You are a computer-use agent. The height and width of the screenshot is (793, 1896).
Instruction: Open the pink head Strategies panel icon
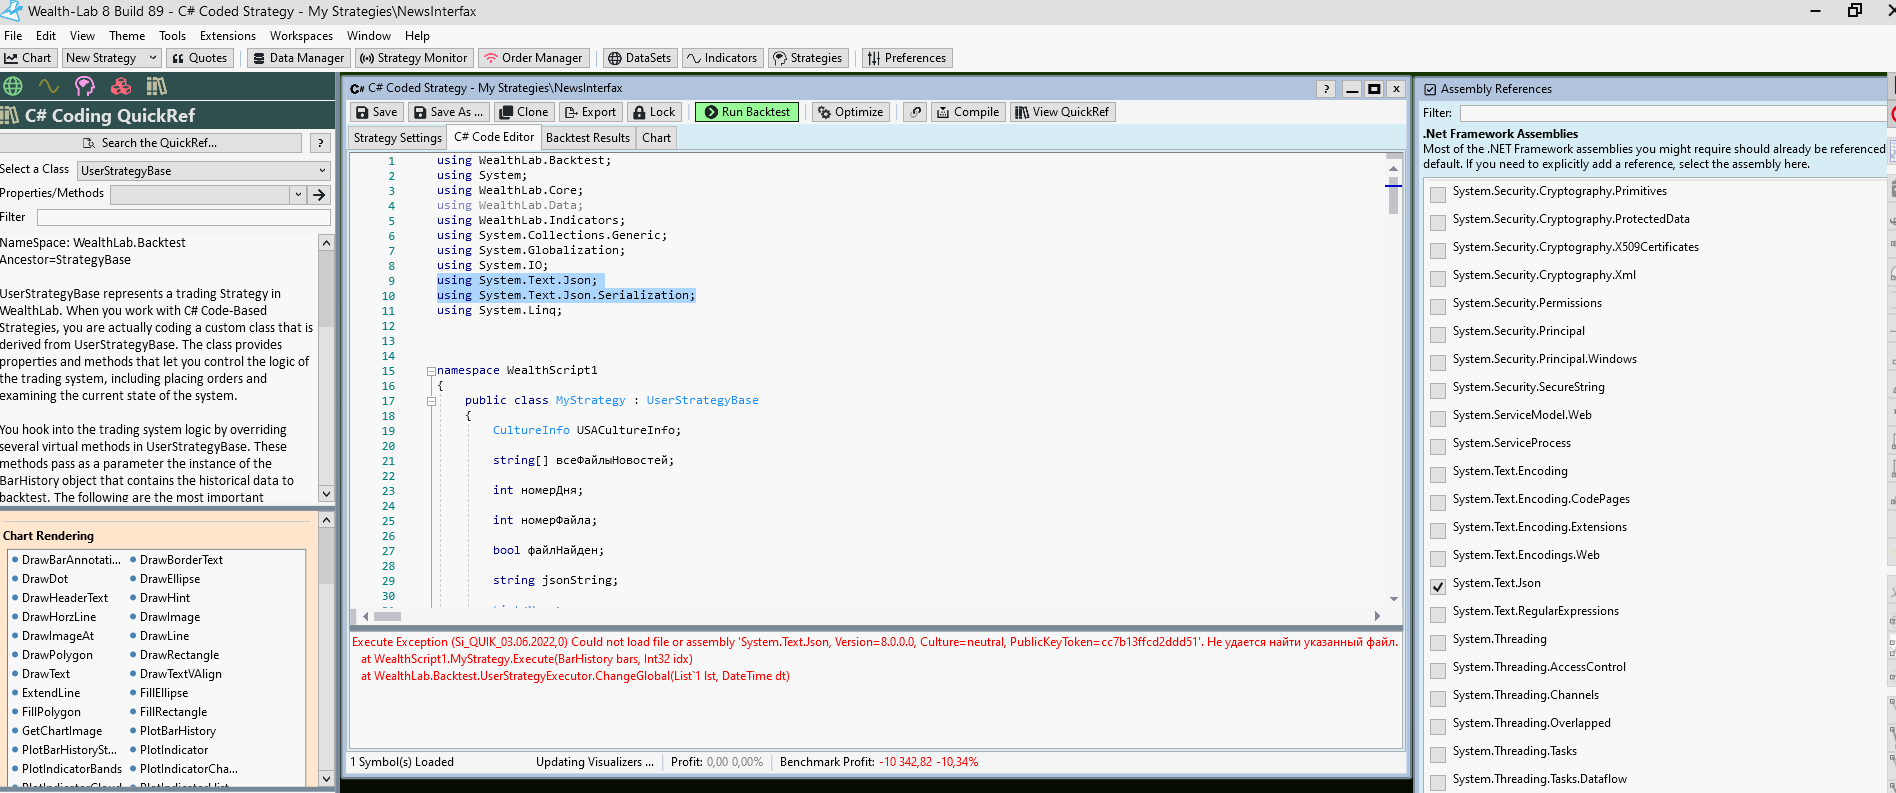[85, 86]
